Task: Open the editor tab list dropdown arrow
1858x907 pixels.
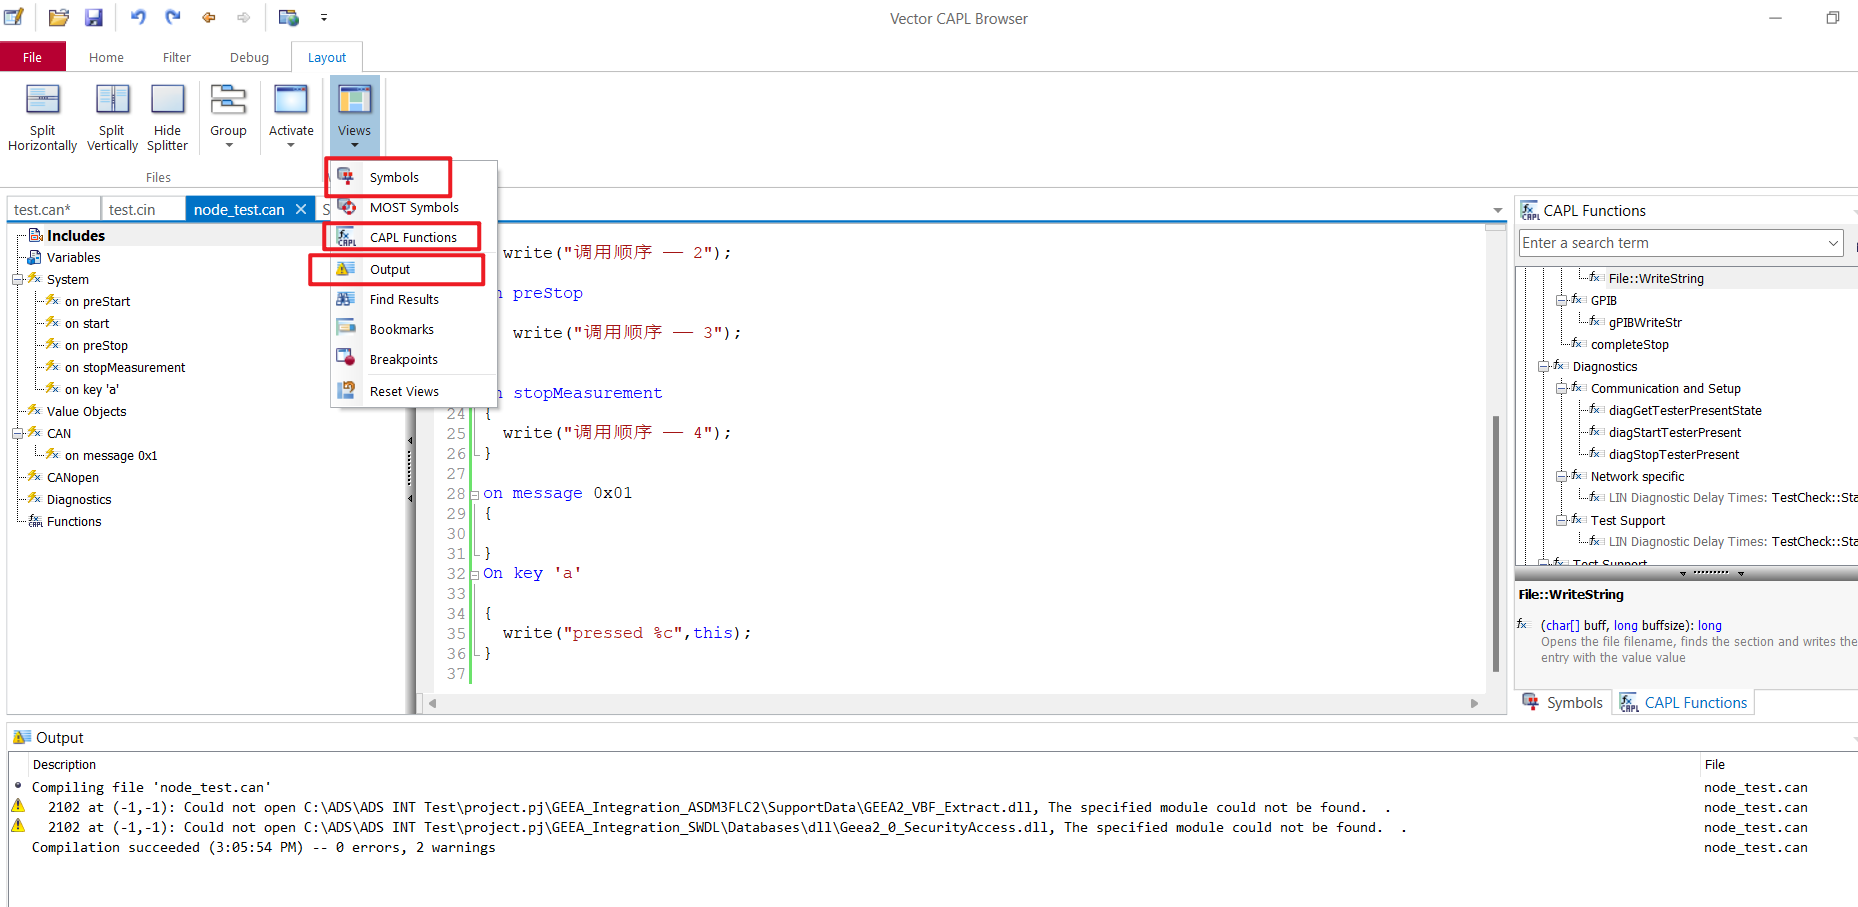Action: coord(1497,210)
